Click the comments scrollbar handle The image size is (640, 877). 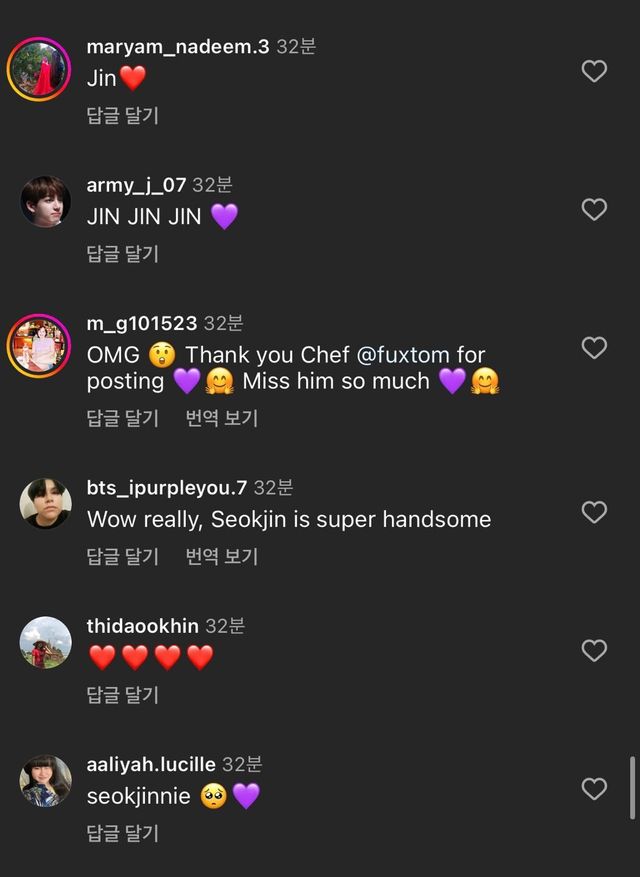(x=631, y=787)
